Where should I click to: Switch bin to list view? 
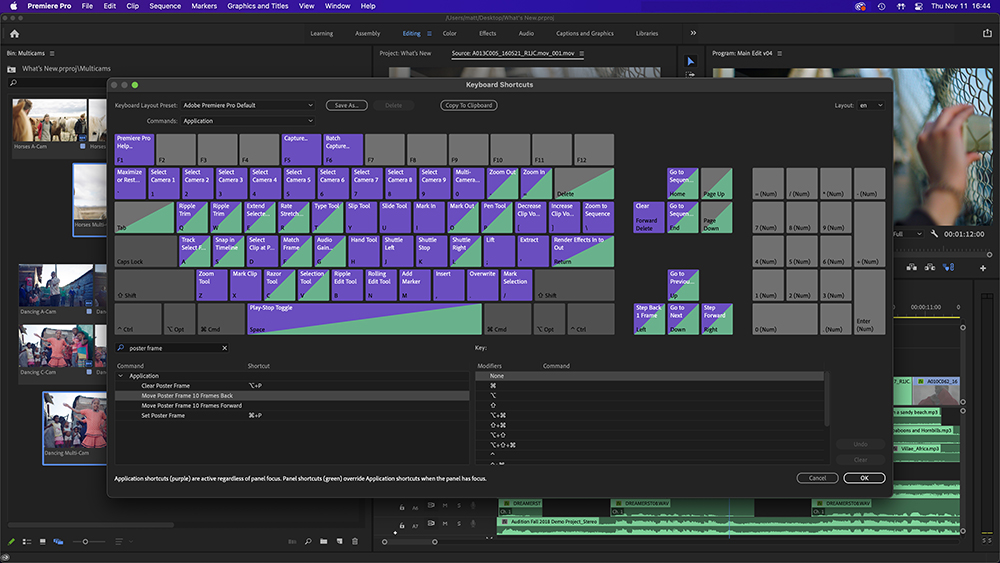click(x=27, y=541)
